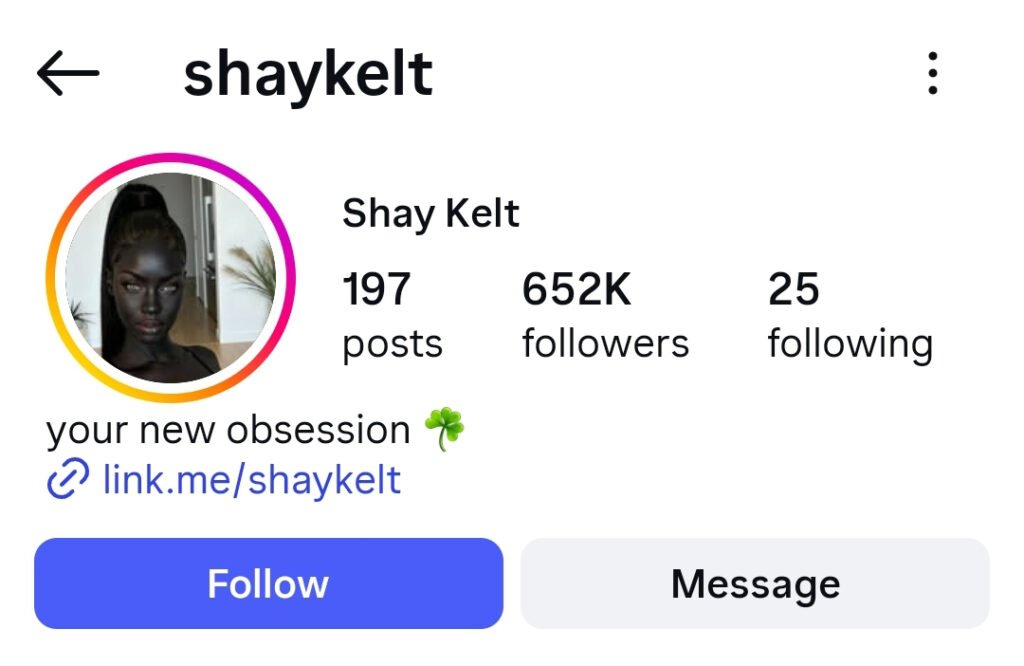Tap the bio text 'your new obsession'
This screenshot has height=666, width=1024.
(228, 430)
